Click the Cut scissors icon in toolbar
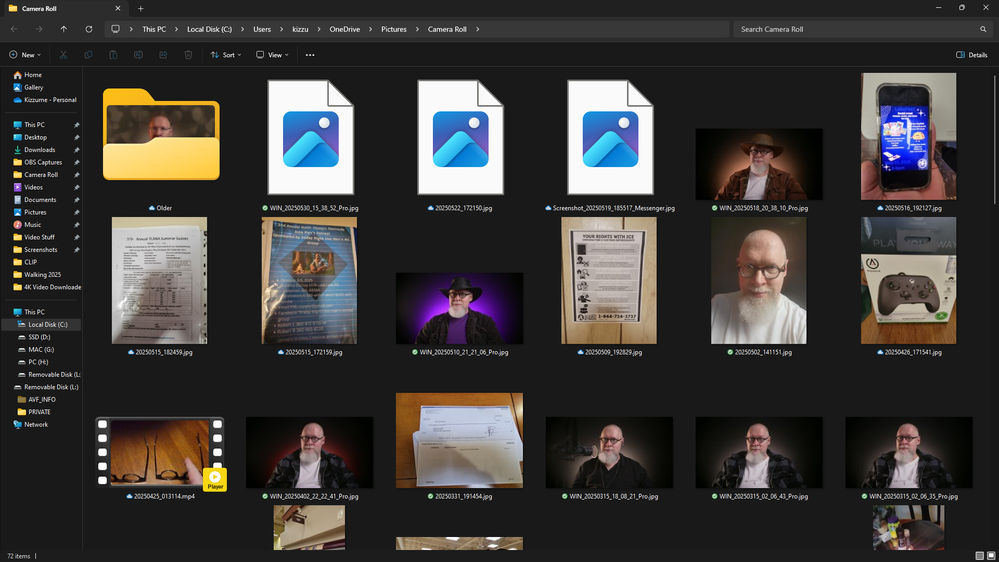The width and height of the screenshot is (999, 562). pyautogui.click(x=63, y=55)
